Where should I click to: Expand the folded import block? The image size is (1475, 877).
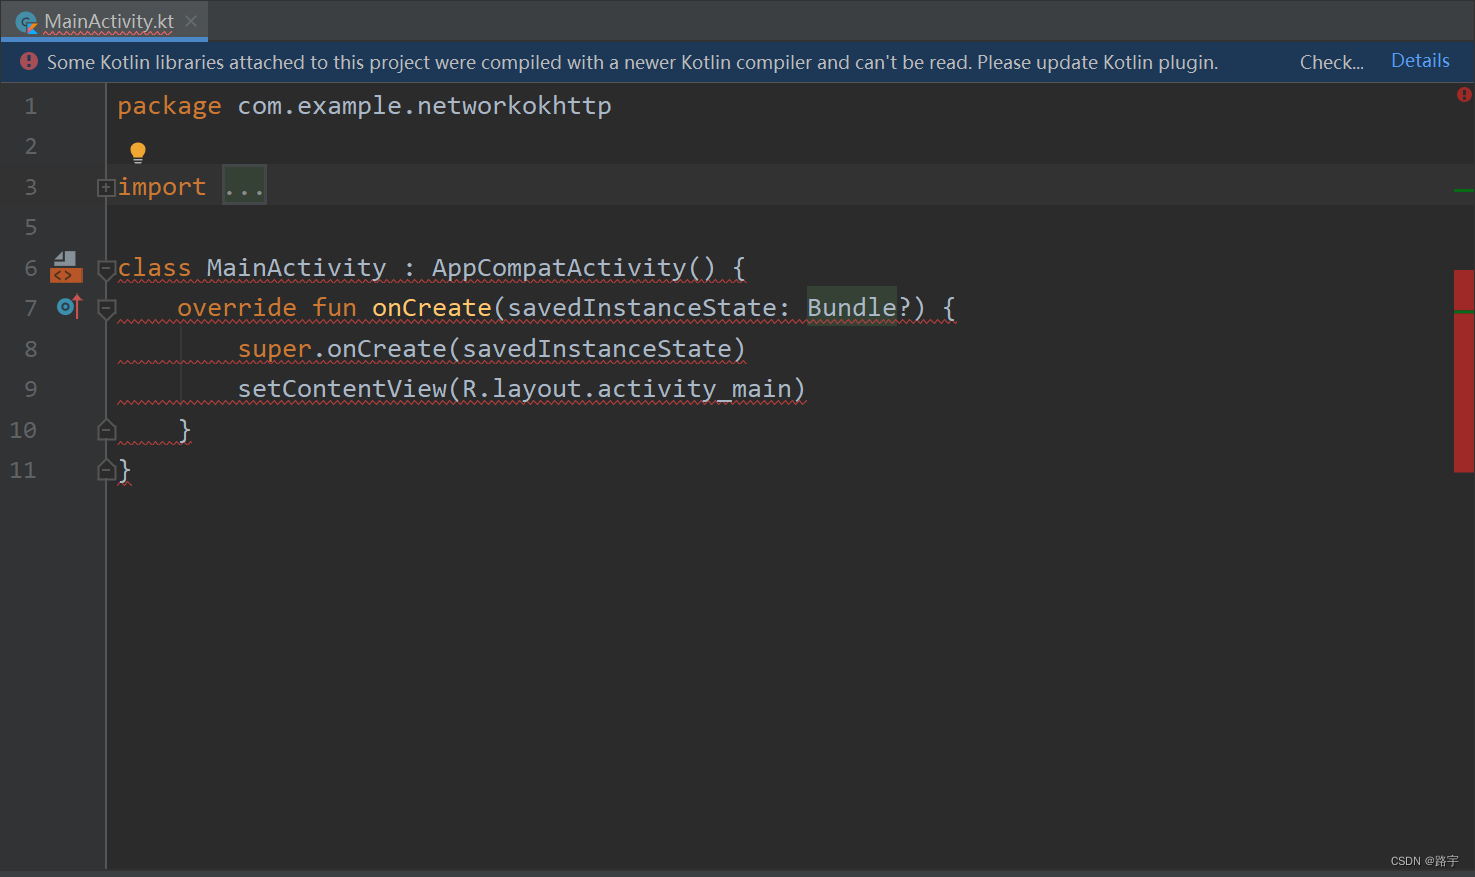pos(105,187)
